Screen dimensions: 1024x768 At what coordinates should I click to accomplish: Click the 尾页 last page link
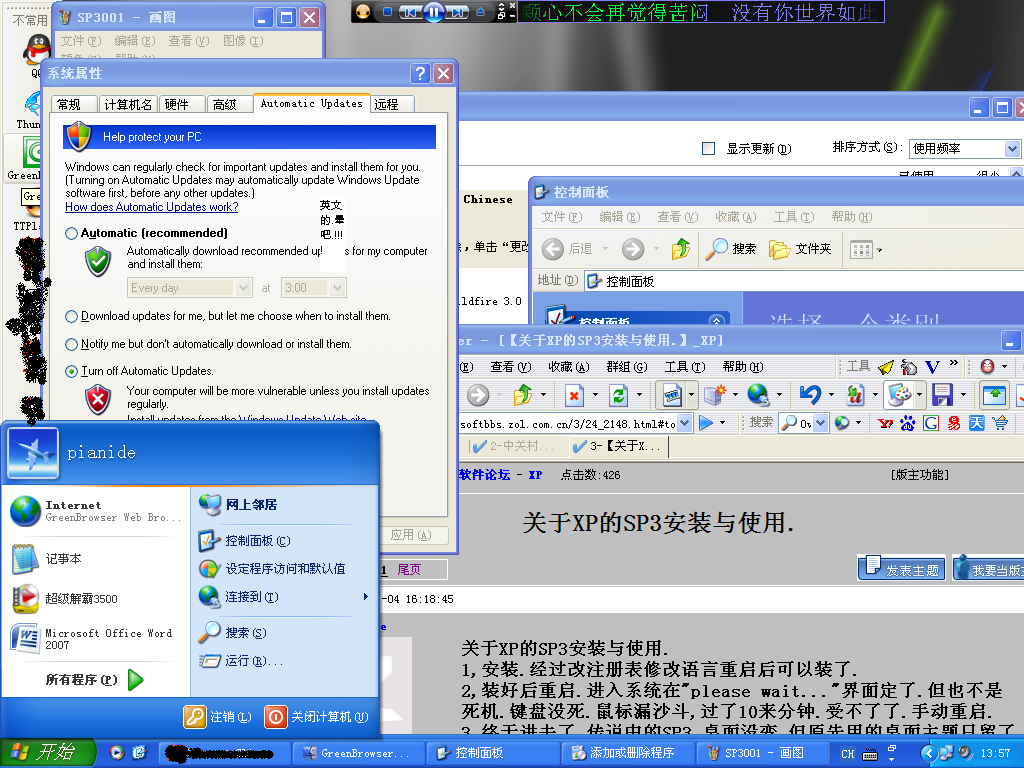coord(409,569)
